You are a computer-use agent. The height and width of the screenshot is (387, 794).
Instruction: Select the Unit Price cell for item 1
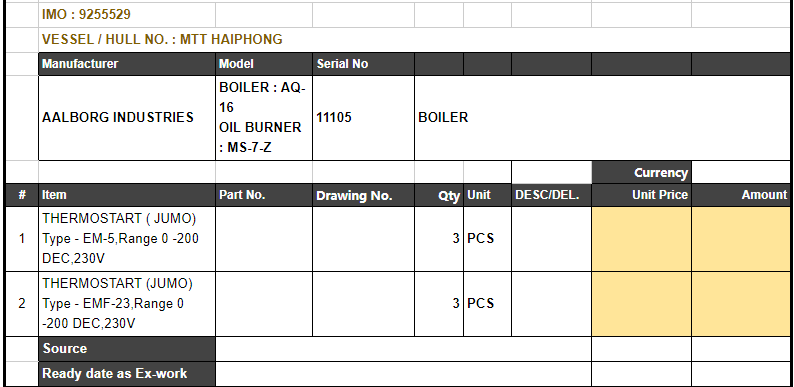(641, 239)
